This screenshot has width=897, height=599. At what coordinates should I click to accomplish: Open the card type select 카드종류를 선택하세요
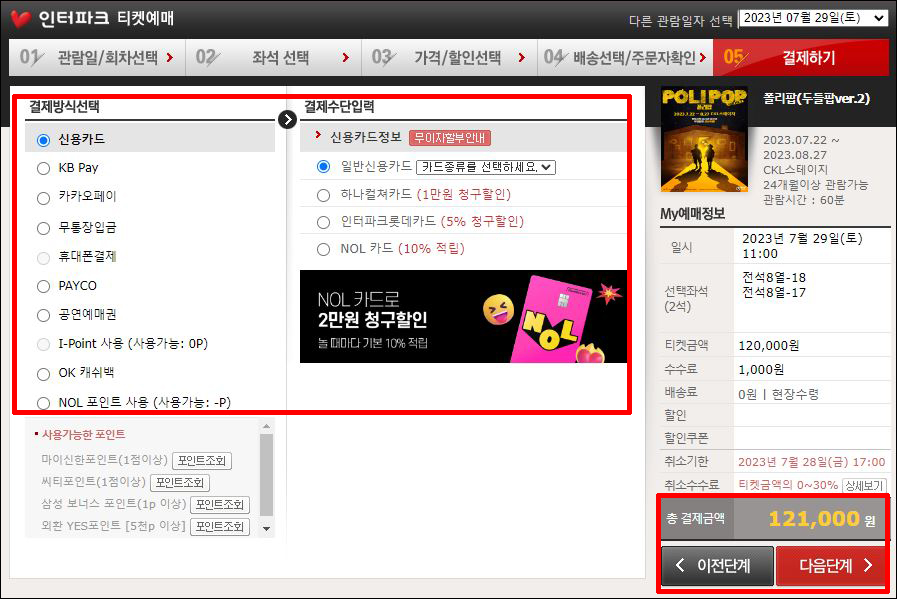[486, 167]
